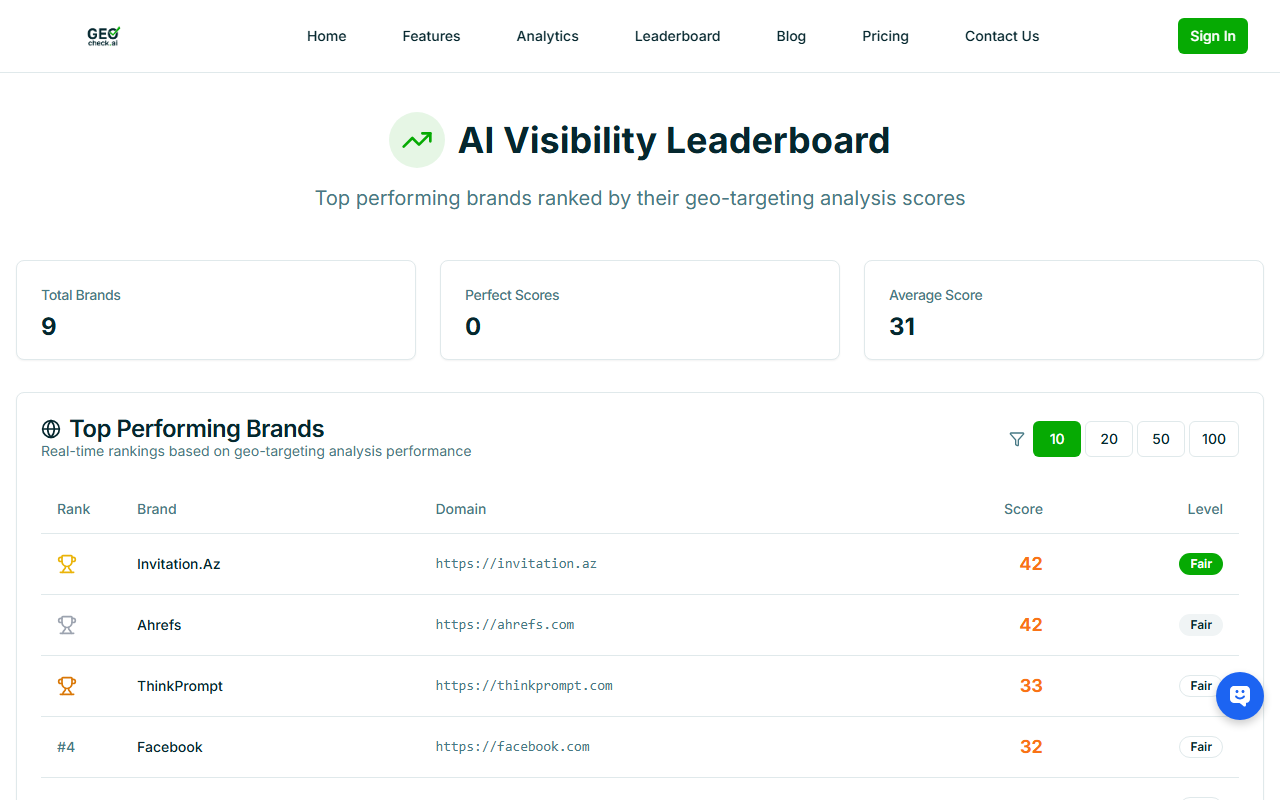Click the Fair badge for Facebook

pos(1201,747)
